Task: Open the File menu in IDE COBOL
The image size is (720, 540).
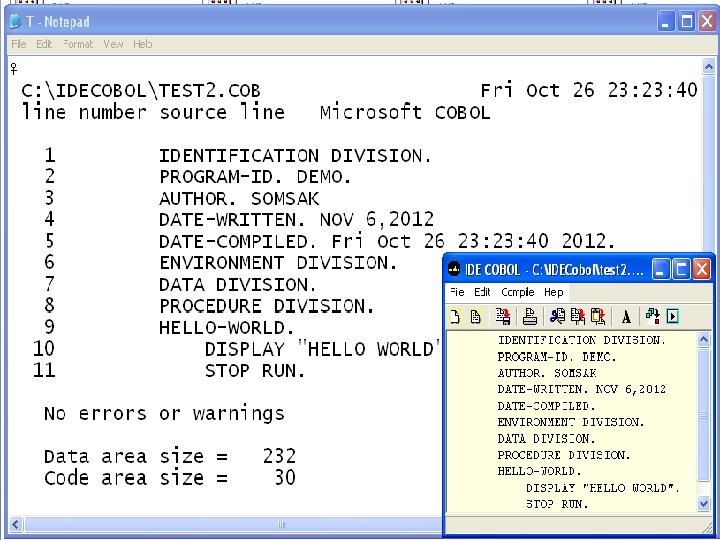Action: pos(457,292)
